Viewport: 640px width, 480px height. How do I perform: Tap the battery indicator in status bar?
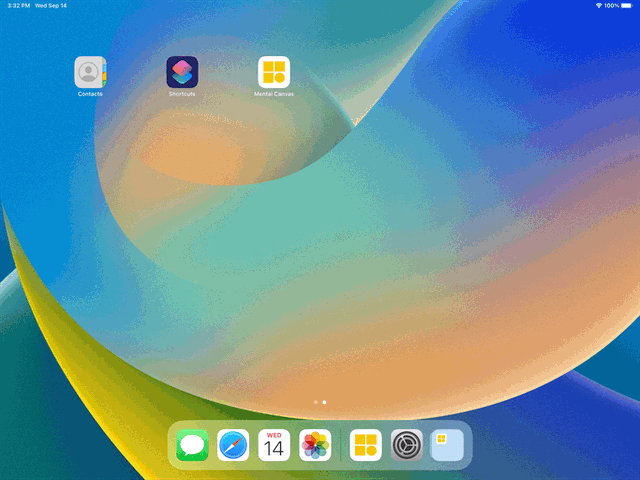tap(627, 6)
